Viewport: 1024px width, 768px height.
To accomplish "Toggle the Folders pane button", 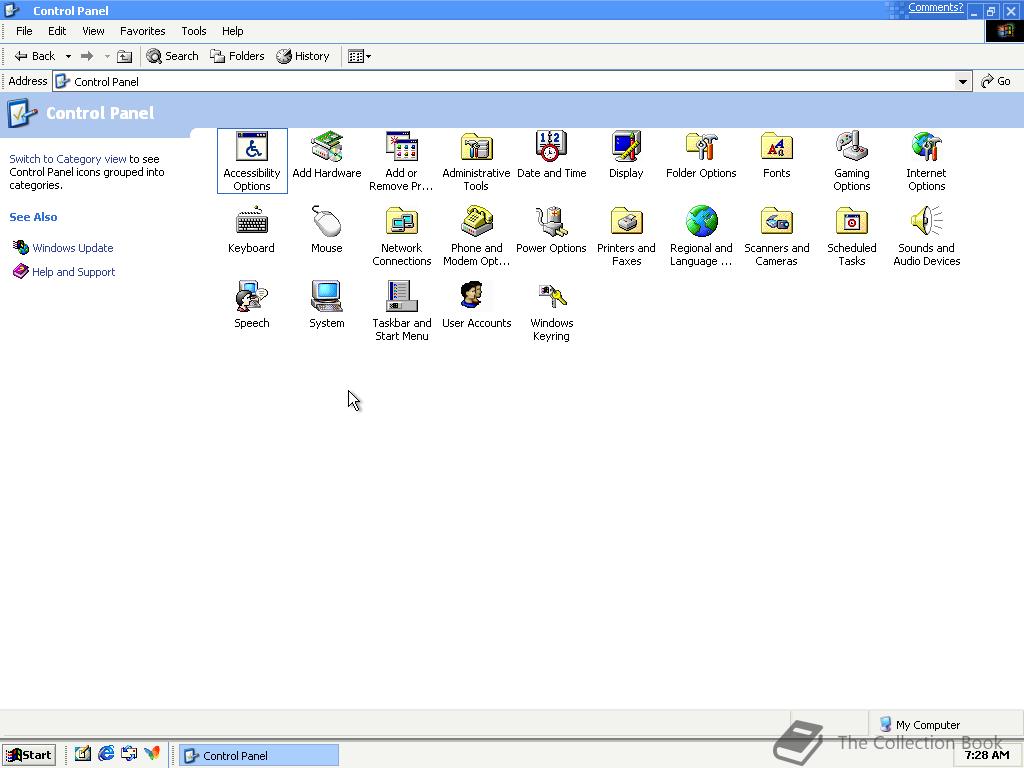I will point(237,56).
